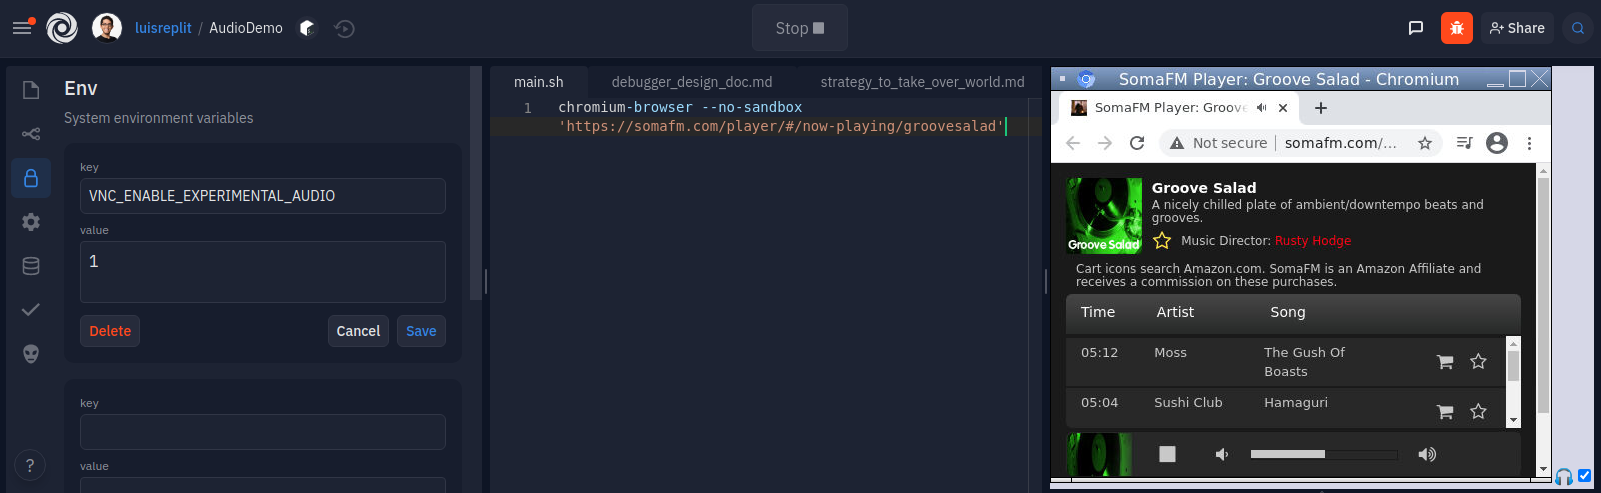Image resolution: width=1601 pixels, height=493 pixels.
Task: Stop SomaFM playback
Action: click(1167, 454)
